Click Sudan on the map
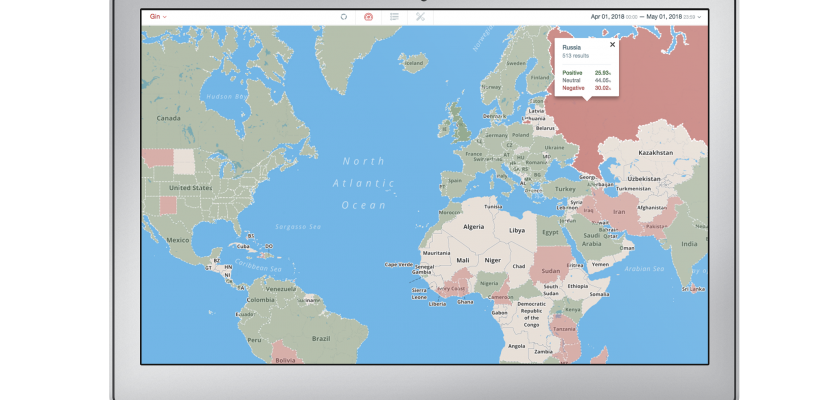Viewport: 840px width, 400px height. pos(550,271)
